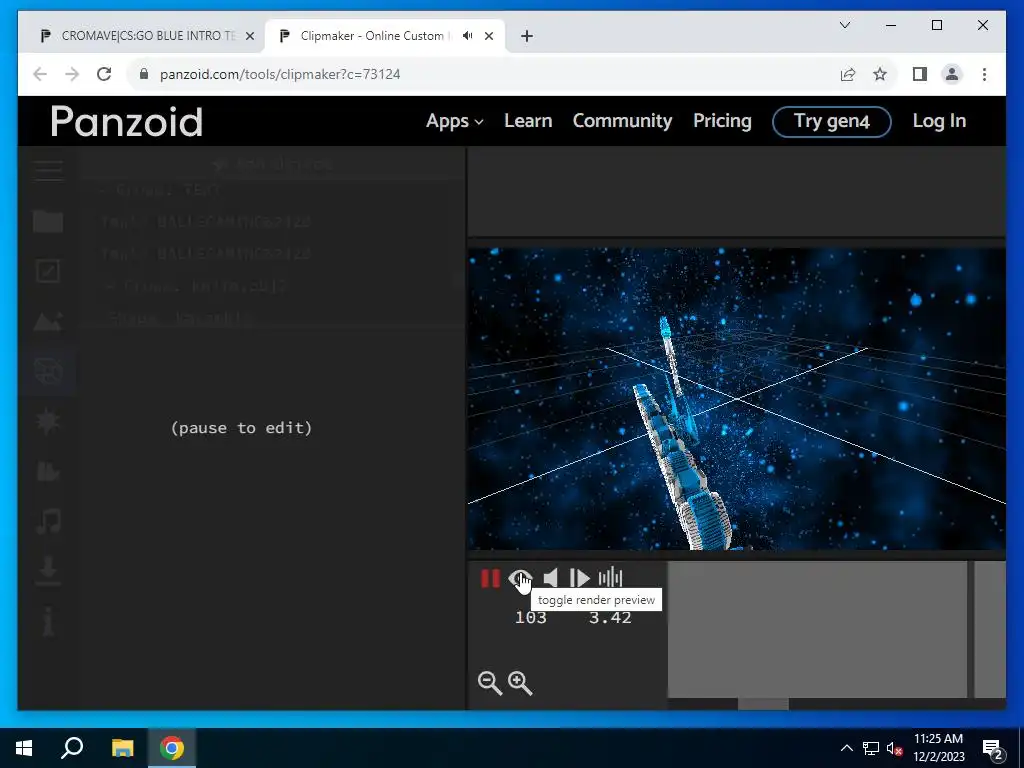Viewport: 1024px width, 768px height.
Task: Open the camera clapper-style panel
Action: point(48,472)
